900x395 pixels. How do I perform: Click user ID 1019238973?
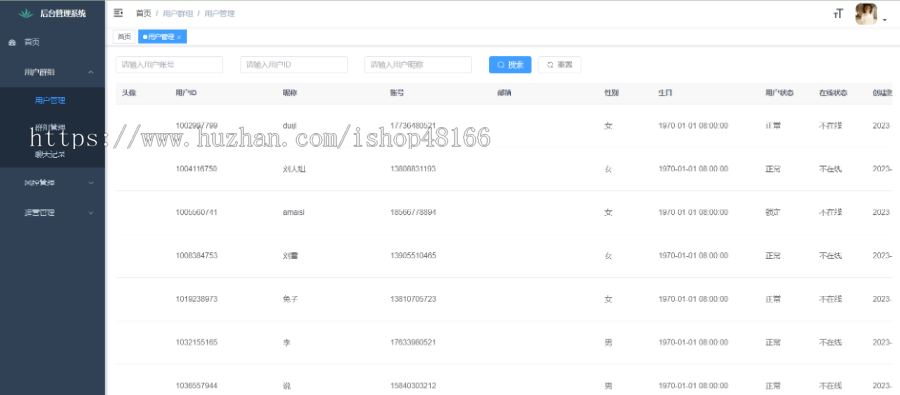(196, 299)
